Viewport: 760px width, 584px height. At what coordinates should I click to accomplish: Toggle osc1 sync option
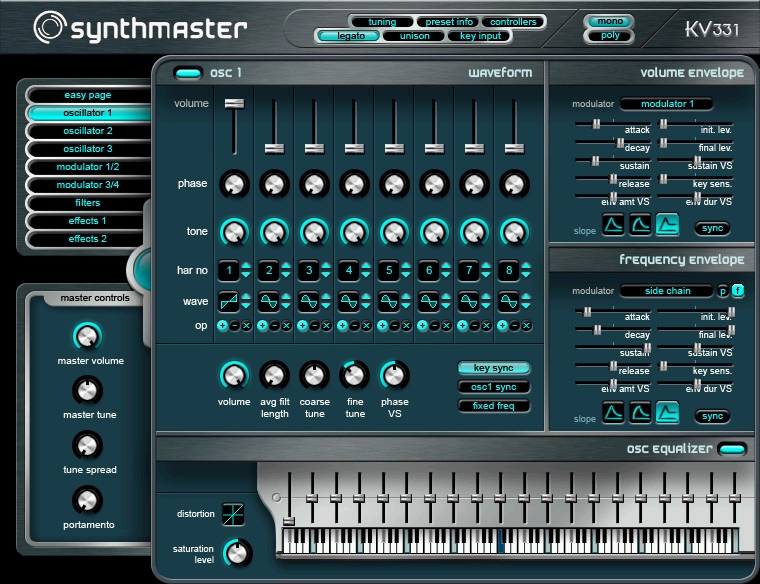click(x=494, y=387)
